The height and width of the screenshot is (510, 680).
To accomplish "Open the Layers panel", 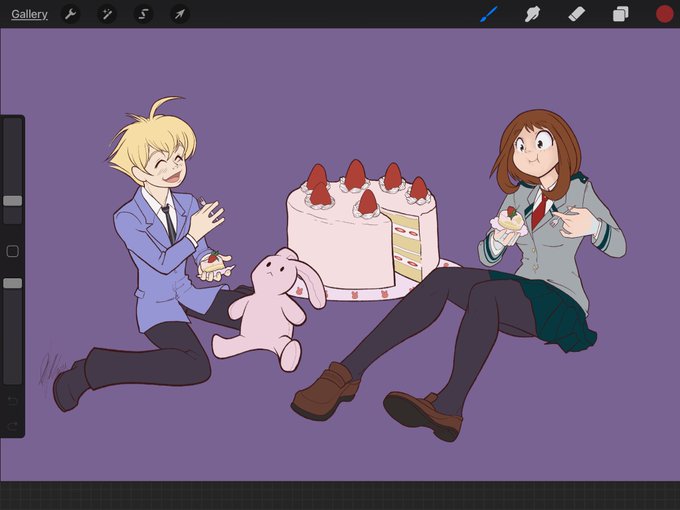I will [620, 14].
